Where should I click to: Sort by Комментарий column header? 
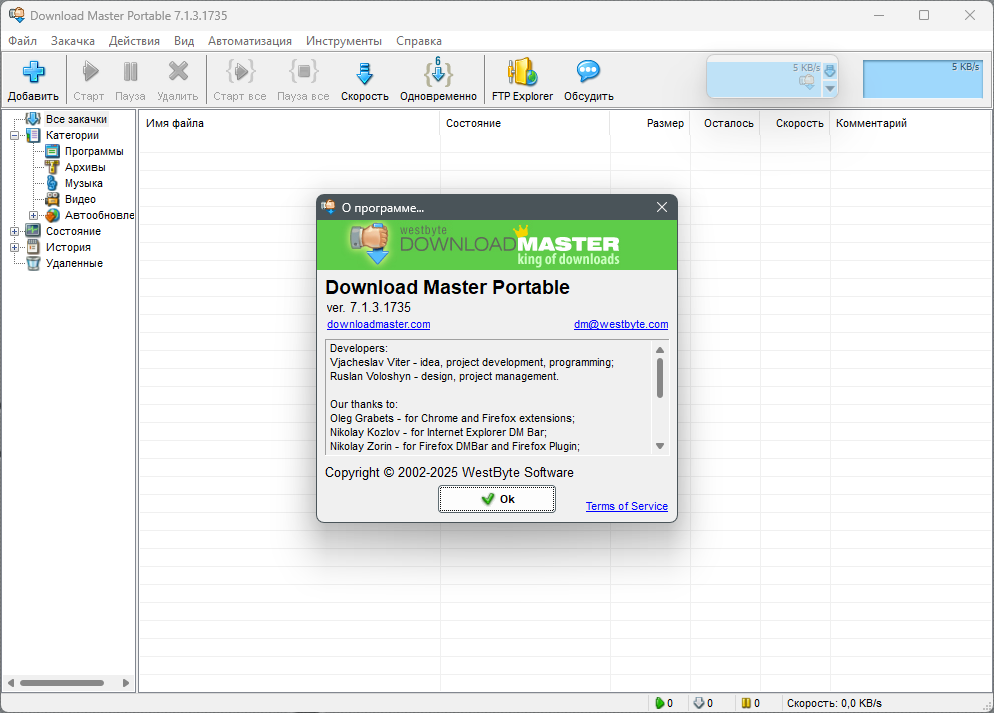pos(911,123)
